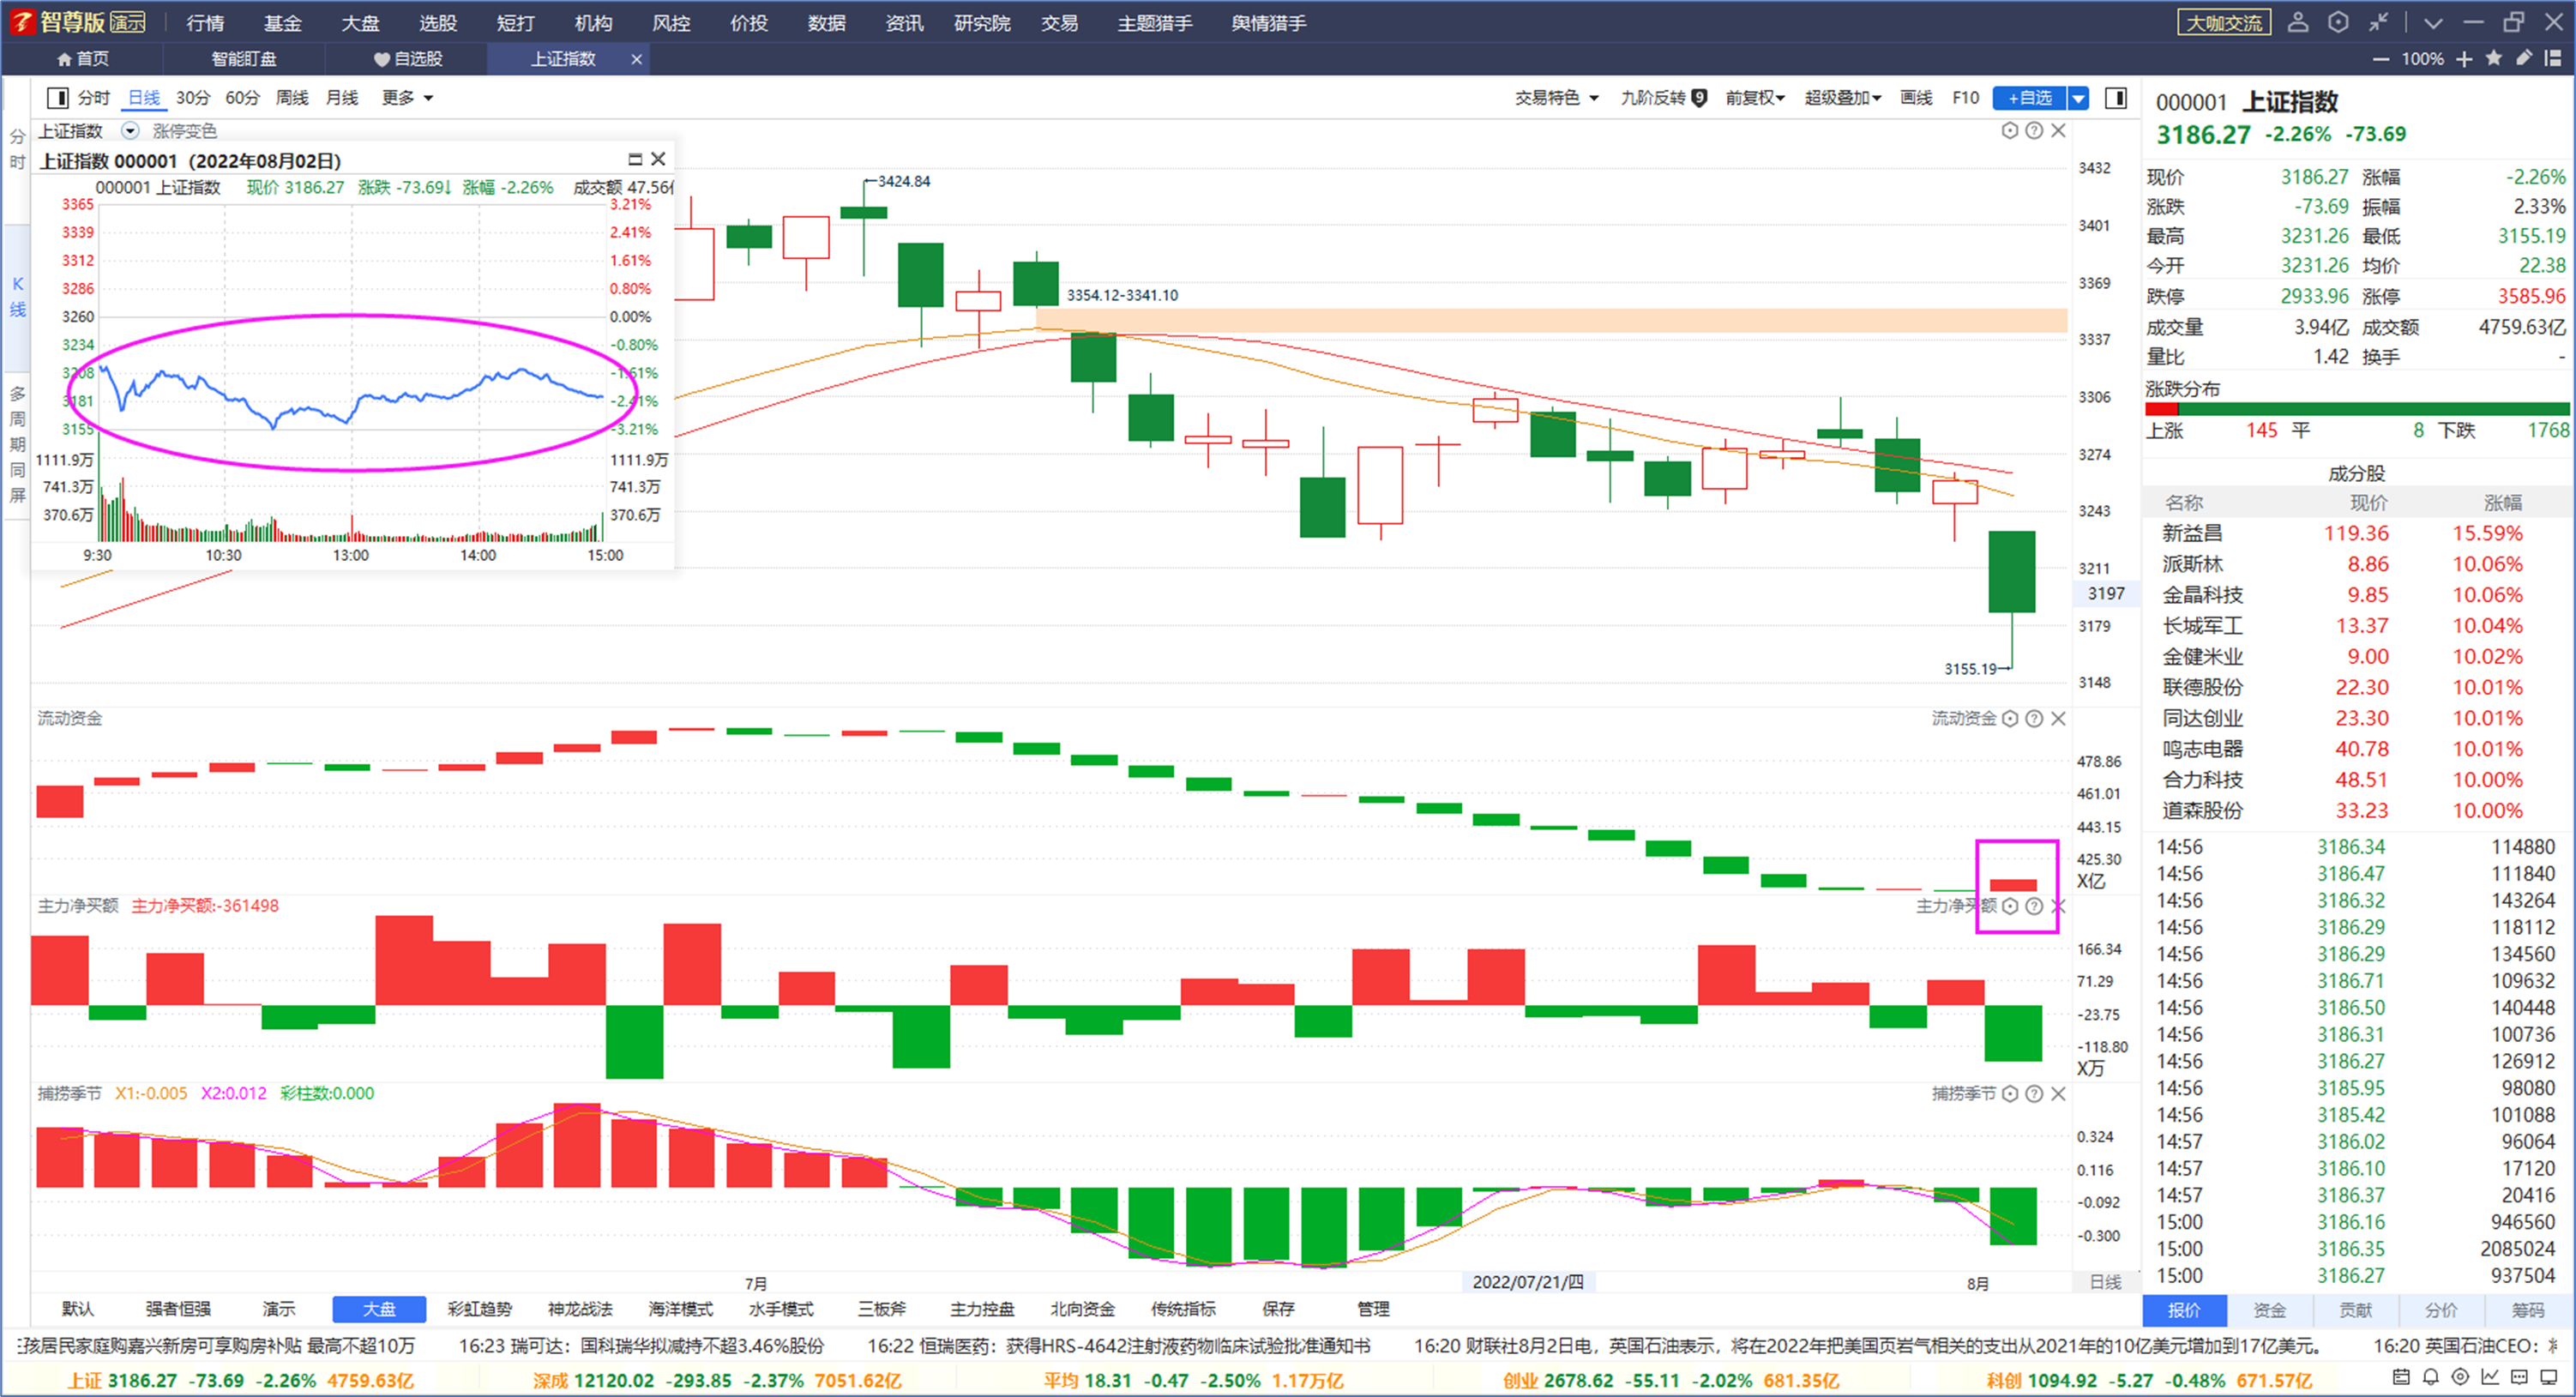Viewport: 2576px width, 1397px height.
Task: Switch to the 资金 panel tab
Action: 2270,1310
